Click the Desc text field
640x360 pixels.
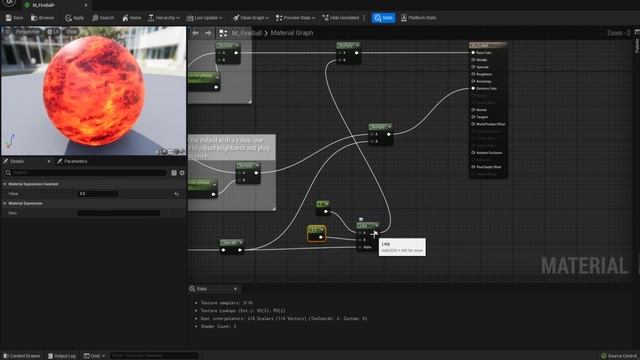[119, 213]
